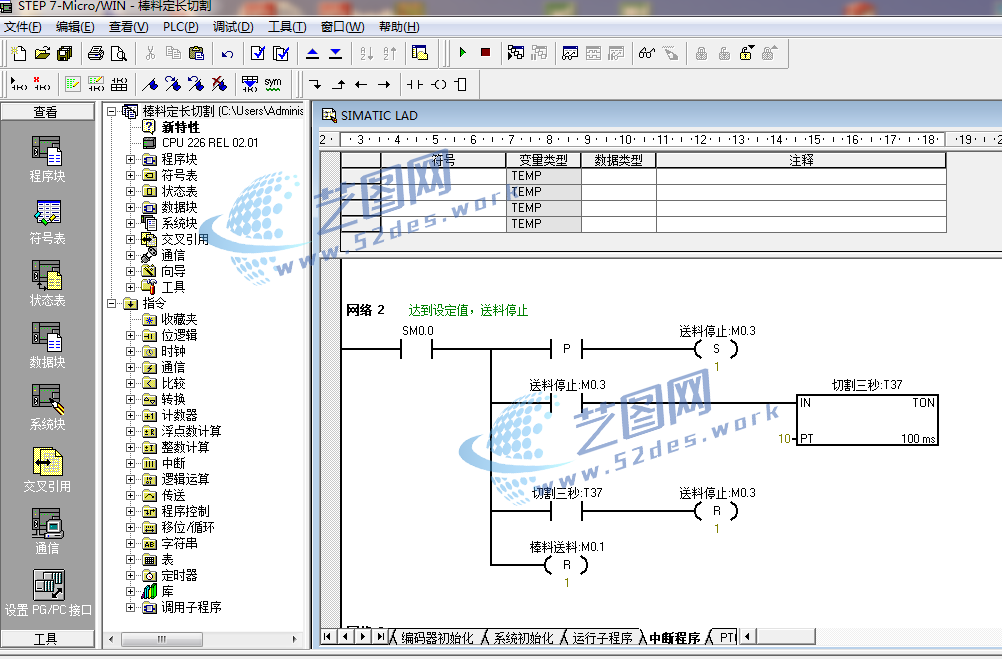The width and height of the screenshot is (1002, 659).
Task: Click the sym symbol addressing icon
Action: click(273, 84)
